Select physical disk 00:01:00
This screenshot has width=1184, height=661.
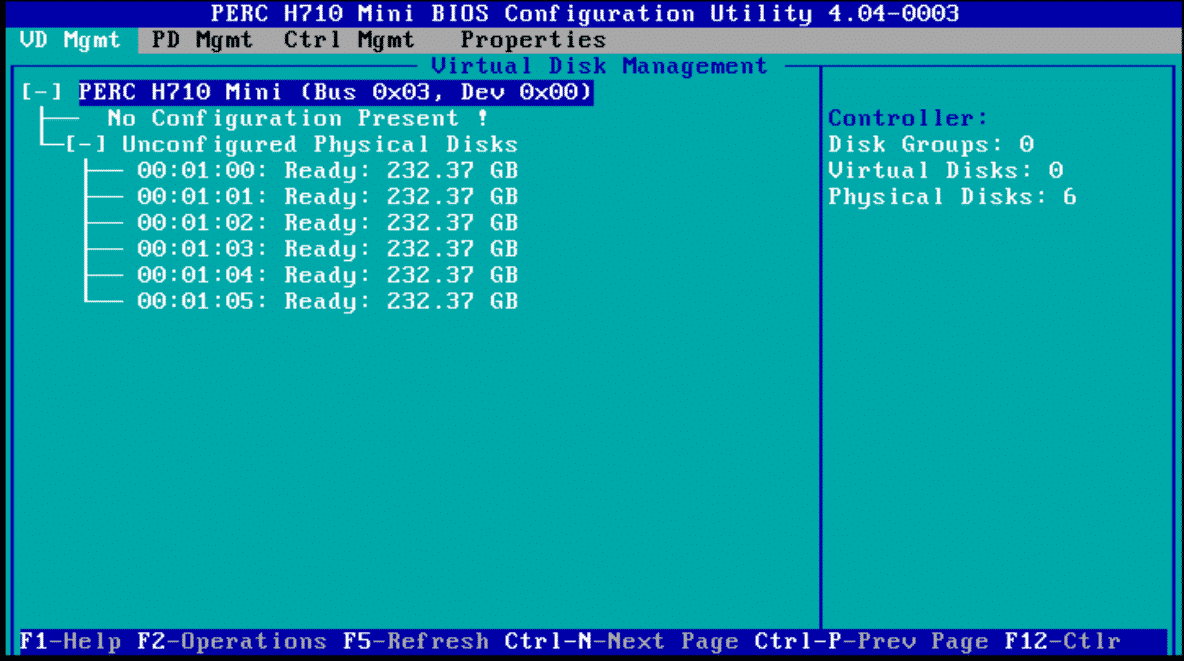pyautogui.click(x=327, y=171)
